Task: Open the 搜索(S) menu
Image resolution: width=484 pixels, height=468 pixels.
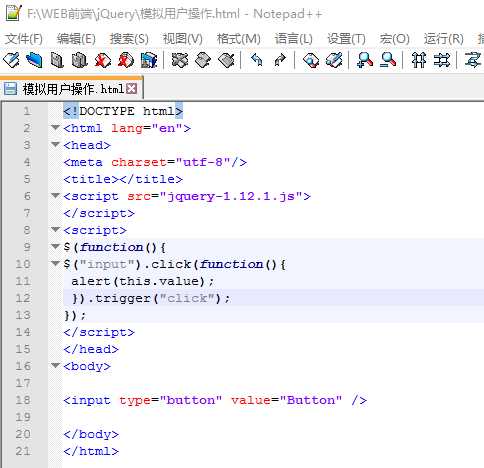Action: [x=129, y=39]
